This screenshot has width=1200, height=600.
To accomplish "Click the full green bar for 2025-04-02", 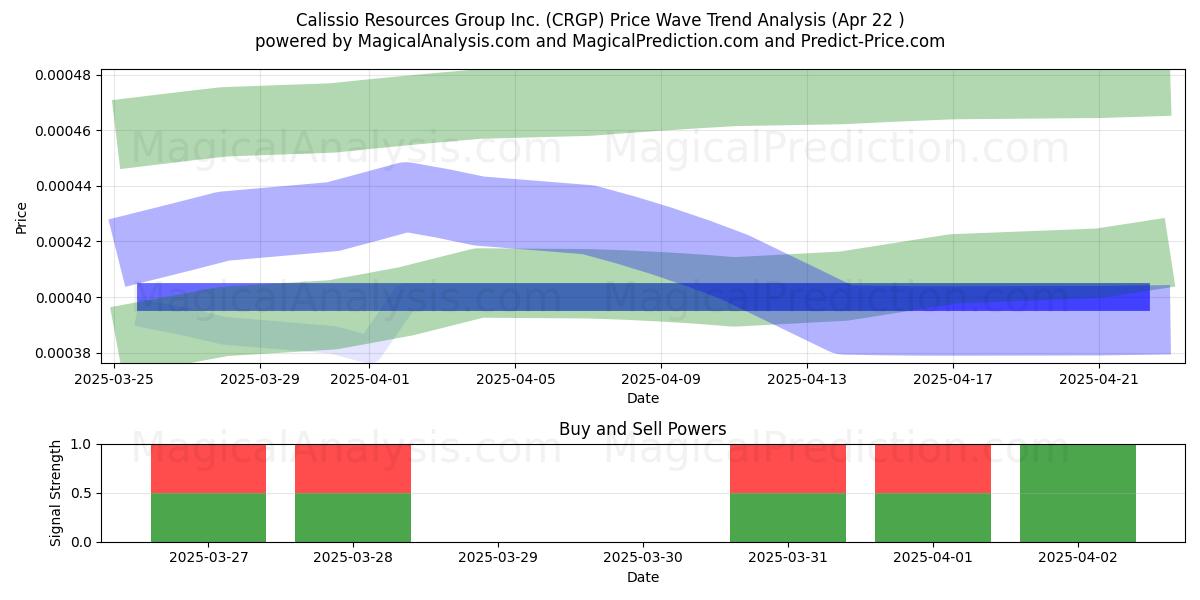I will [x=1078, y=493].
